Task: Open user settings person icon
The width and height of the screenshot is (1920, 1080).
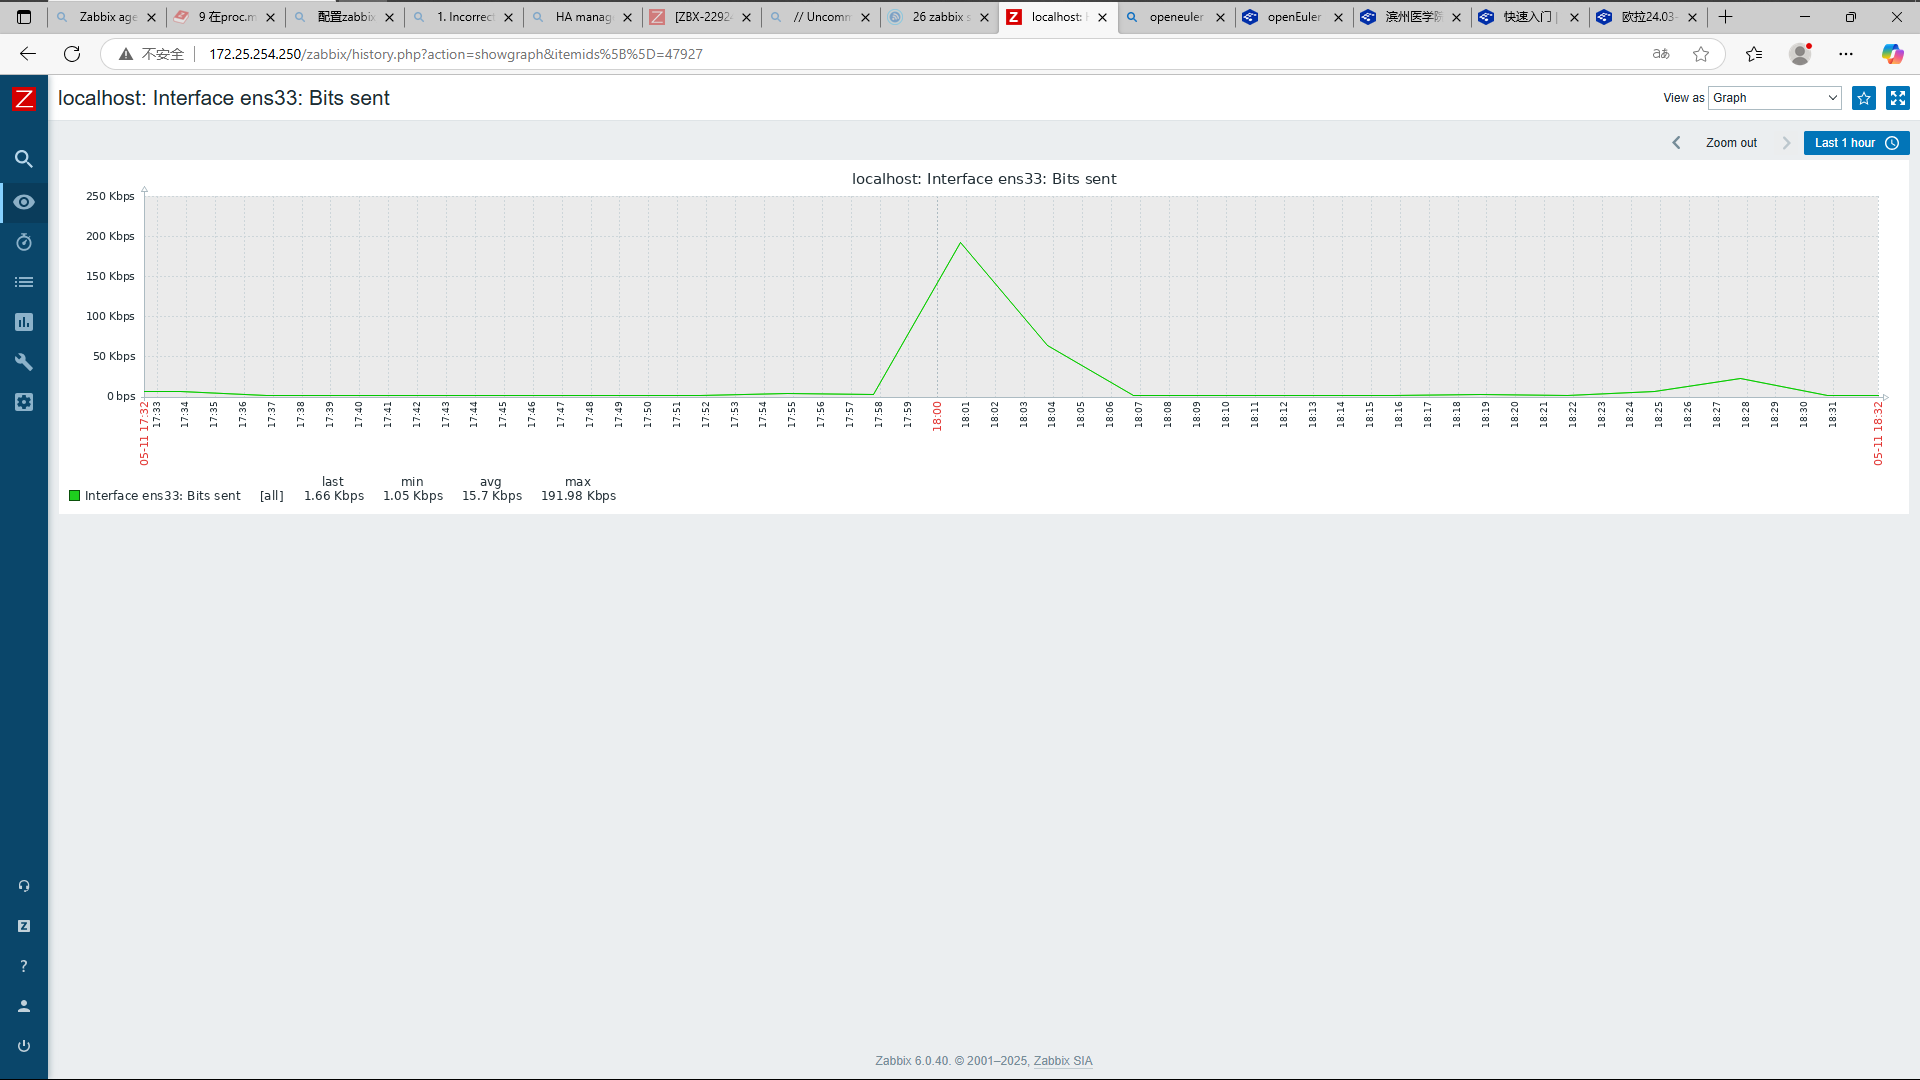Action: point(24,1006)
